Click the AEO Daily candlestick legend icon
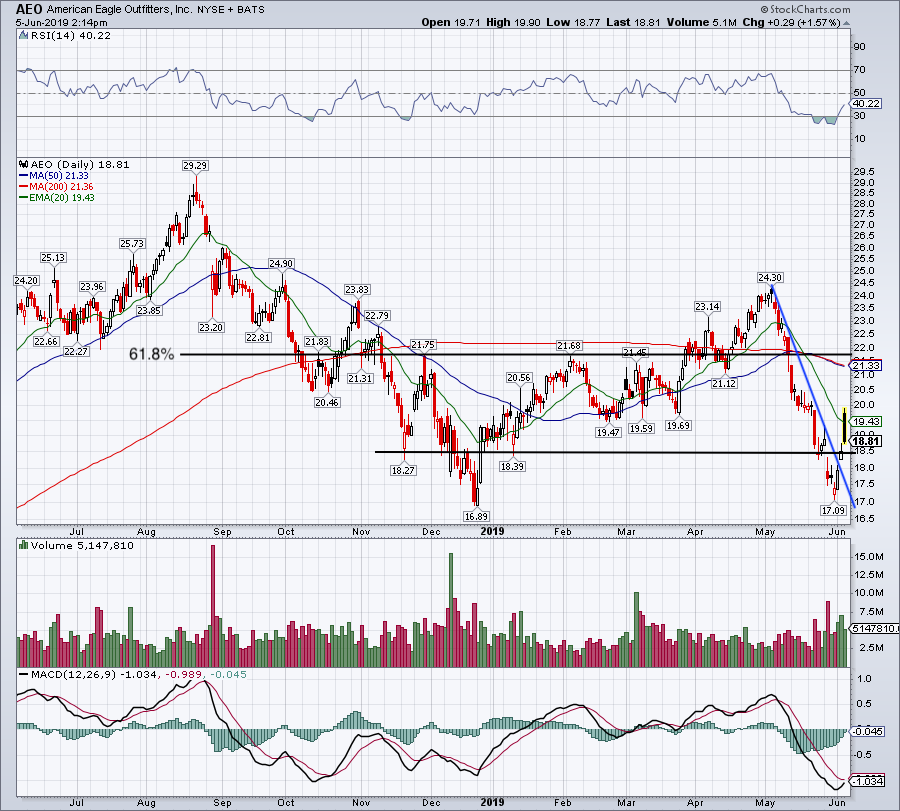The height and width of the screenshot is (811, 900). click(x=24, y=164)
